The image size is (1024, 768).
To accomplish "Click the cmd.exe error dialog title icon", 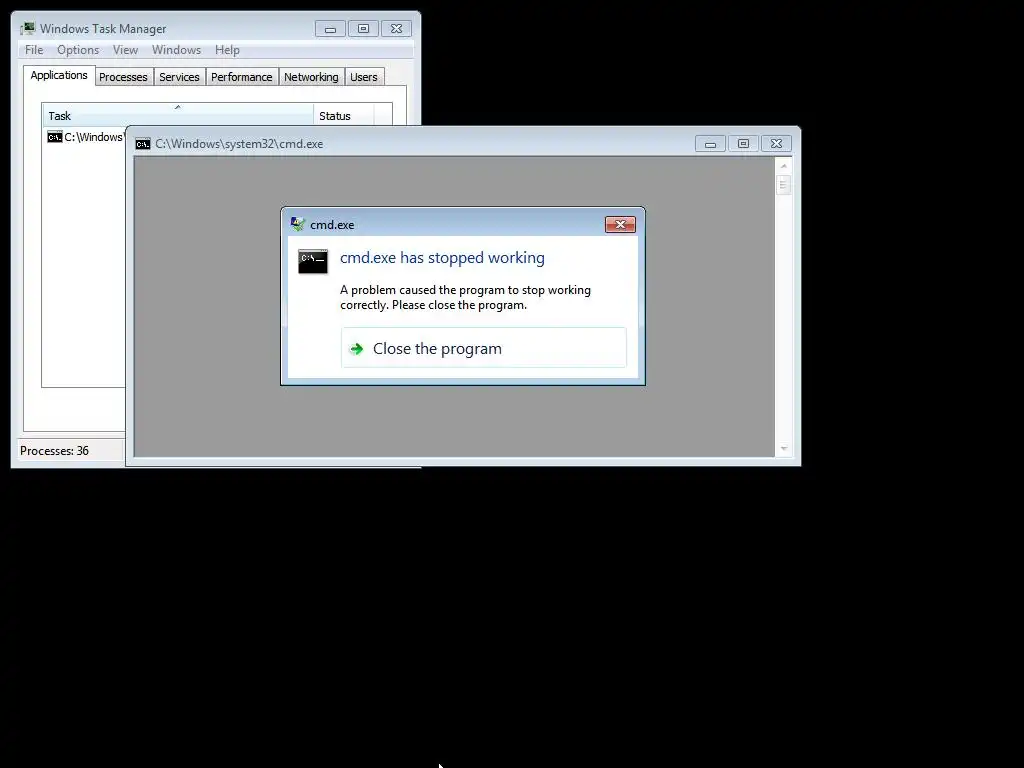I will 298,224.
